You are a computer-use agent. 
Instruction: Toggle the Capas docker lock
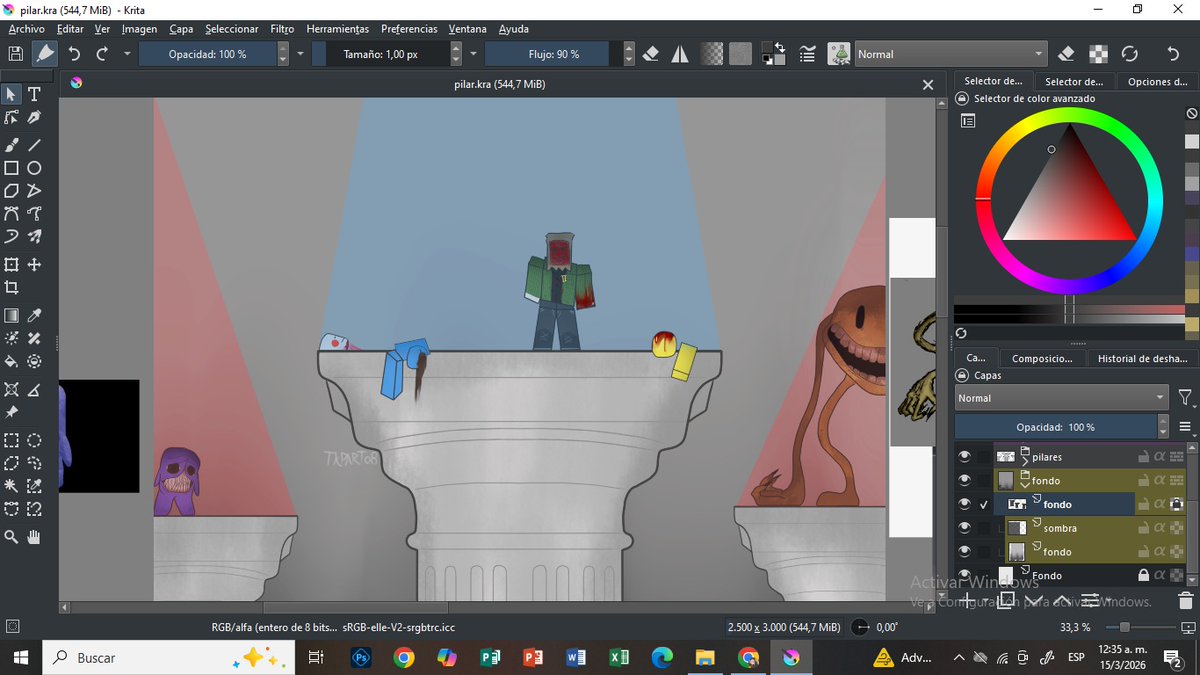coord(962,376)
